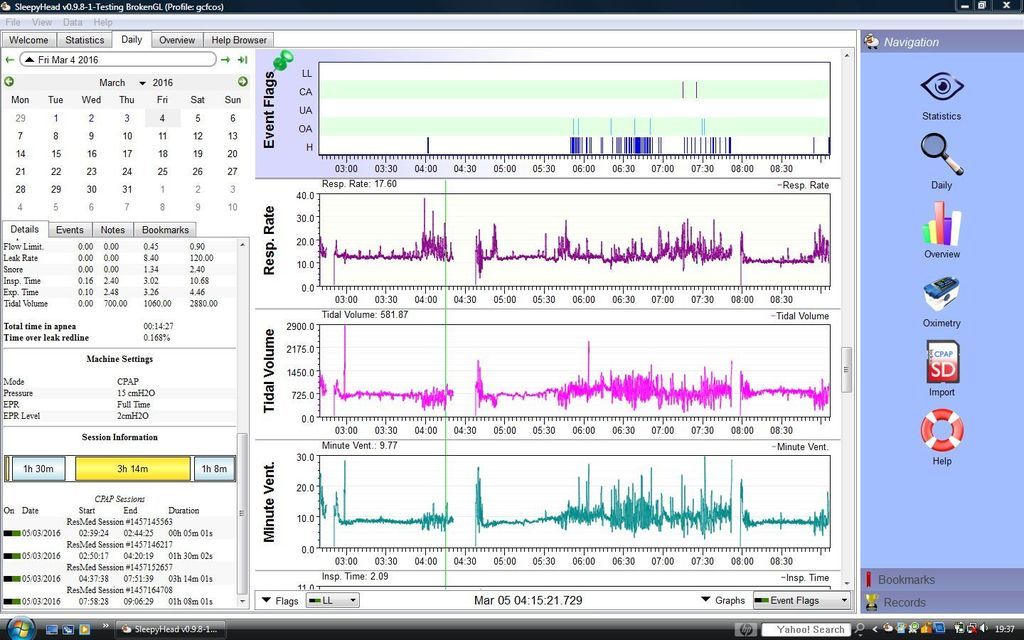Select March 2 in the calendar
The image size is (1024, 640).
coord(91,118)
